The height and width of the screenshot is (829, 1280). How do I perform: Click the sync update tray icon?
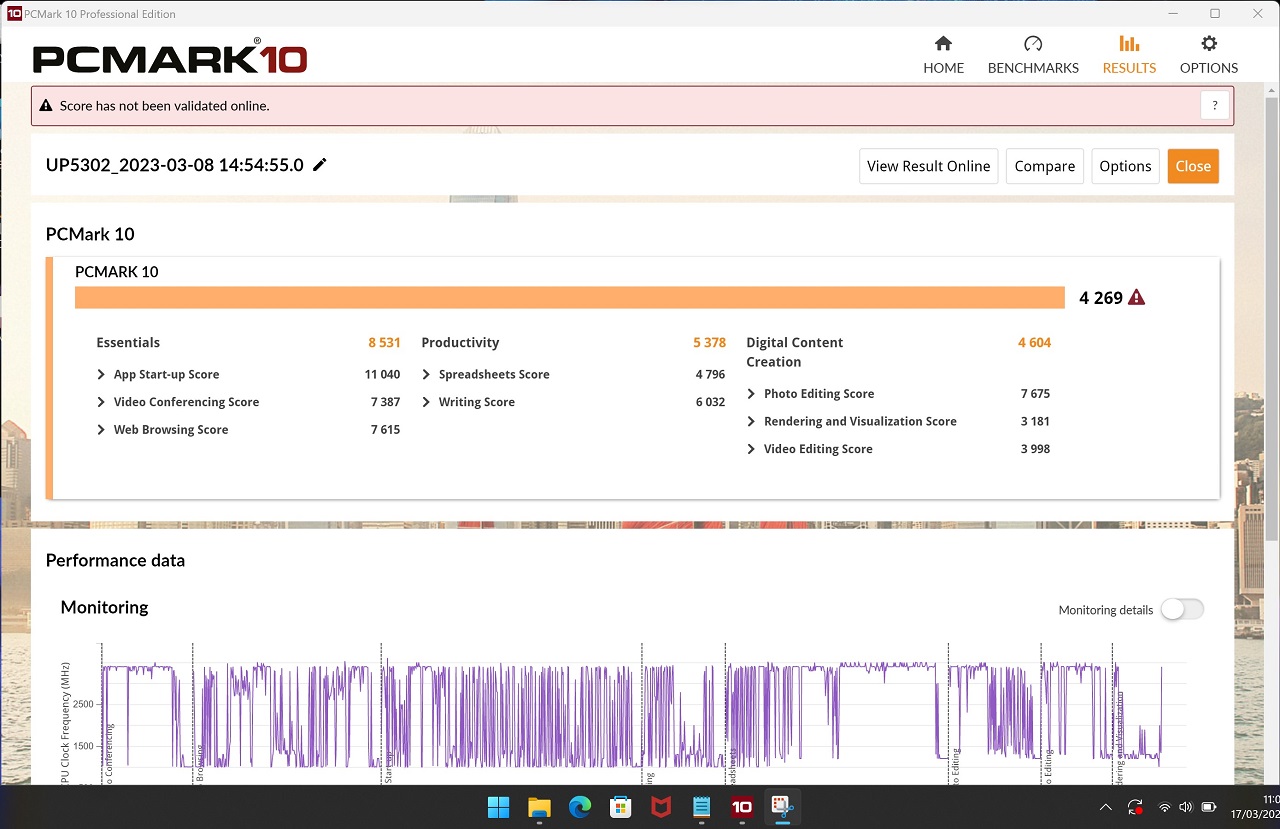coord(1135,807)
